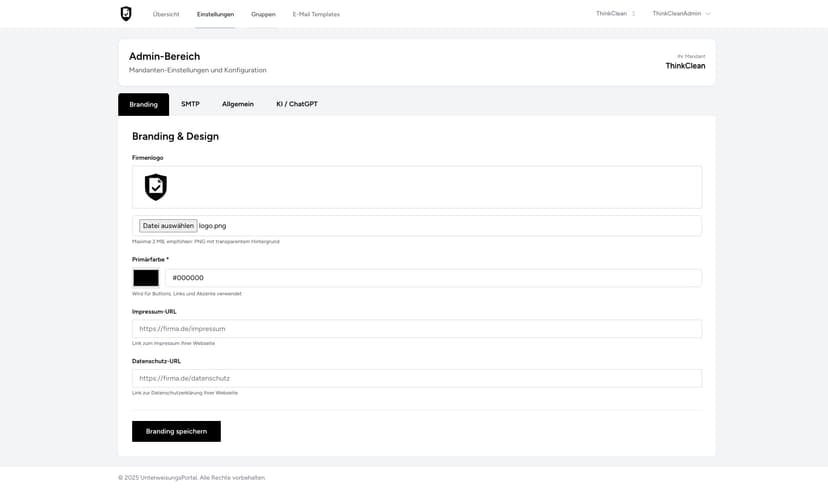The width and height of the screenshot is (828, 489).
Task: Open the Gruppen navigation item
Action: tap(263, 14)
